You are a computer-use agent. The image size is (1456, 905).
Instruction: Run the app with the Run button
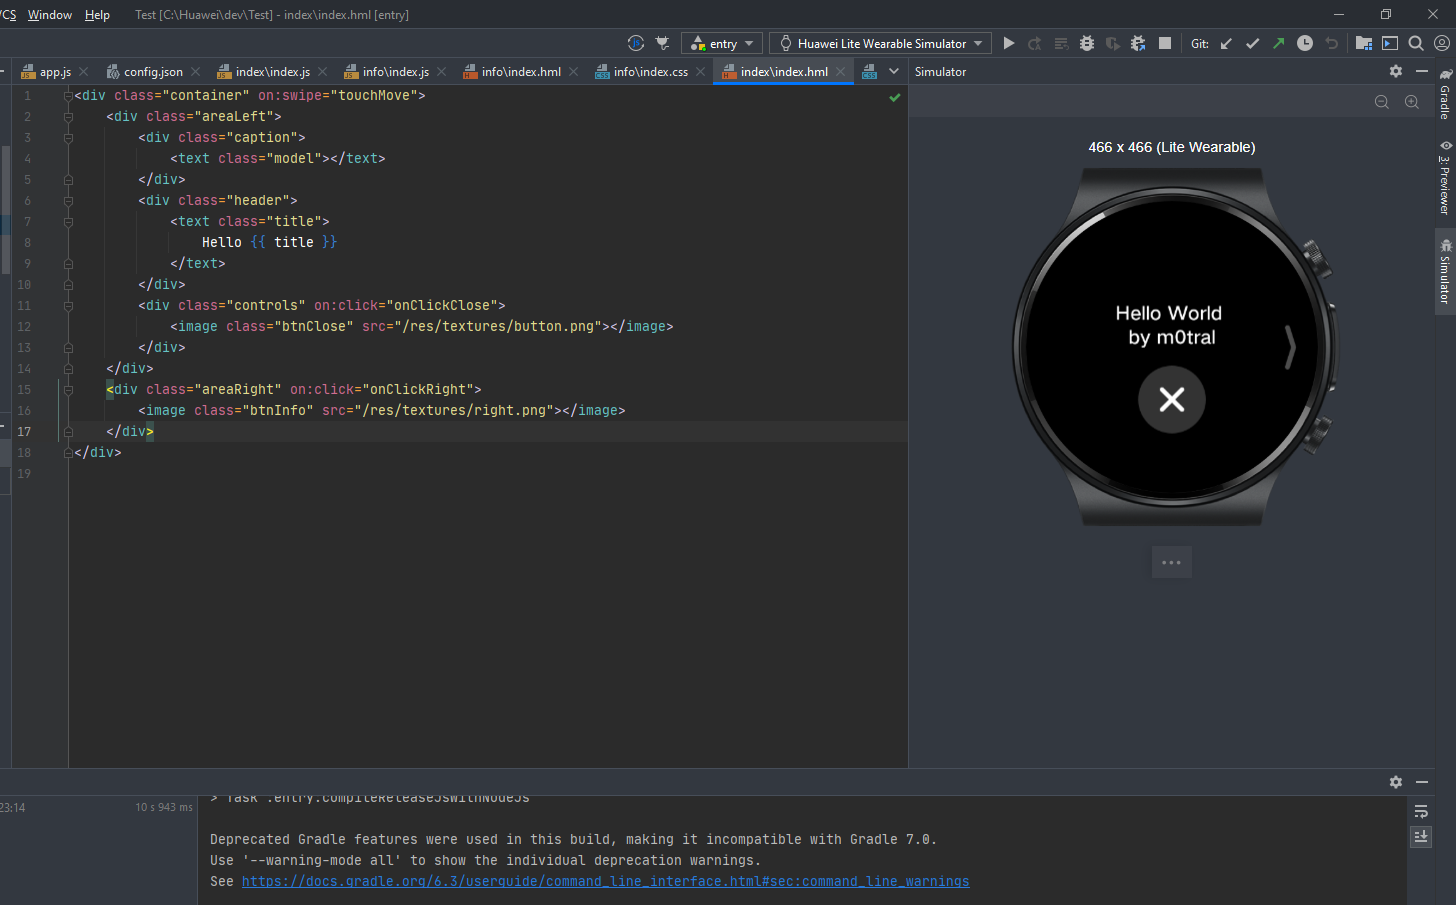[1009, 43]
